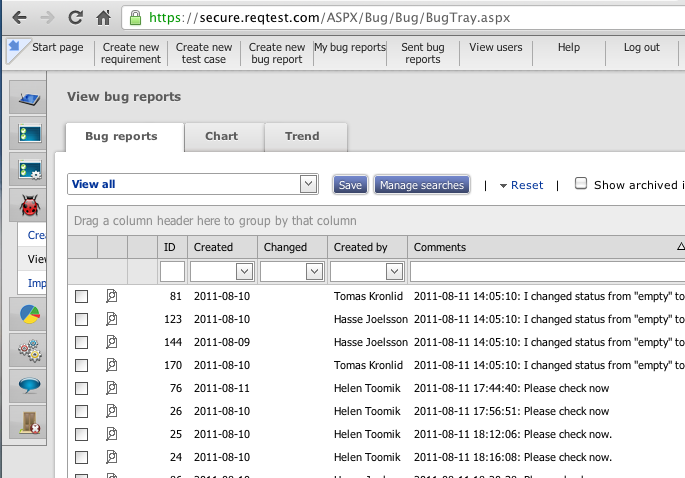Click the ID column filter field

(x=172, y=271)
